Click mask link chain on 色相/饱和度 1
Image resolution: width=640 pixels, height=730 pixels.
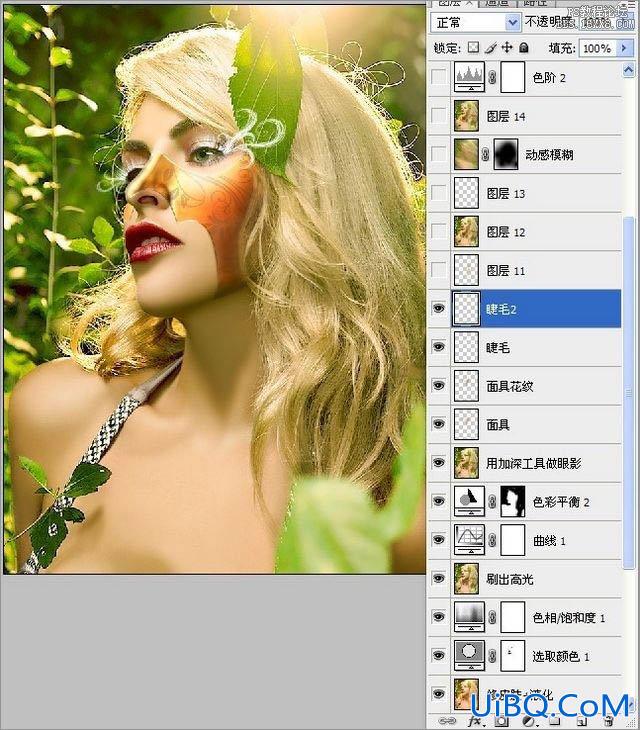tap(492, 617)
